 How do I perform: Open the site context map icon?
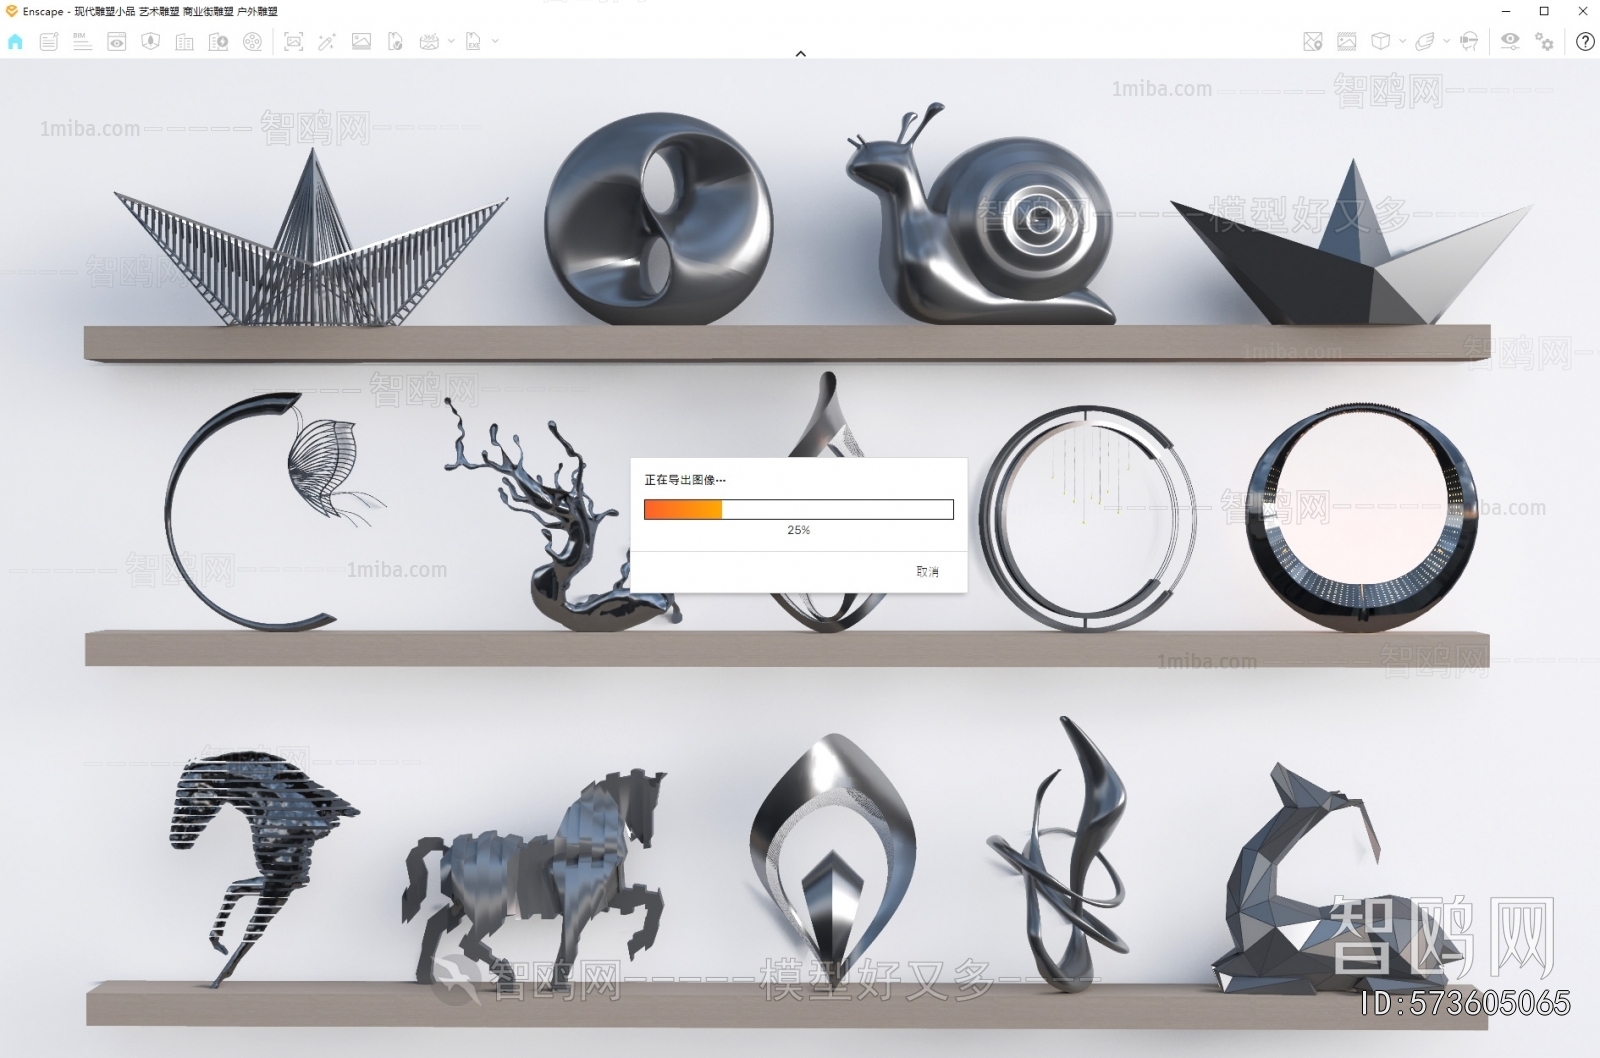click(x=1313, y=41)
